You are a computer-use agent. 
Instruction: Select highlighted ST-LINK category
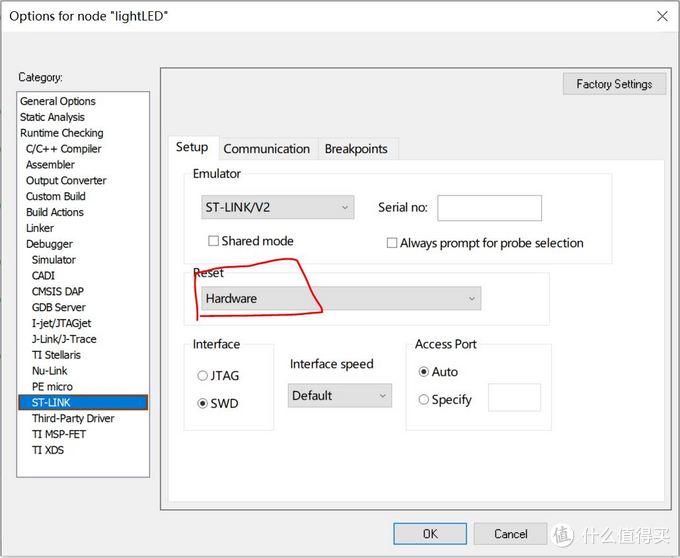click(83, 402)
